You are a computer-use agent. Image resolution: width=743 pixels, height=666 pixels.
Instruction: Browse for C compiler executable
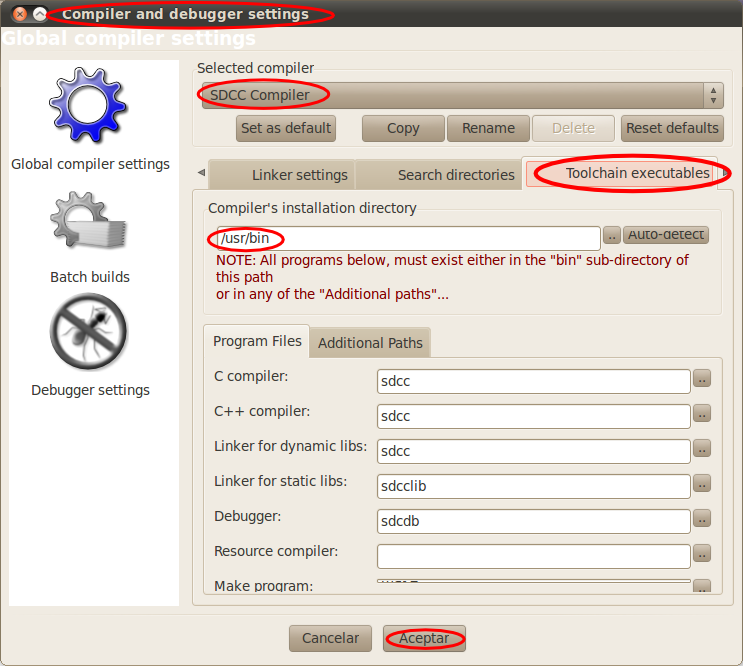tap(702, 380)
